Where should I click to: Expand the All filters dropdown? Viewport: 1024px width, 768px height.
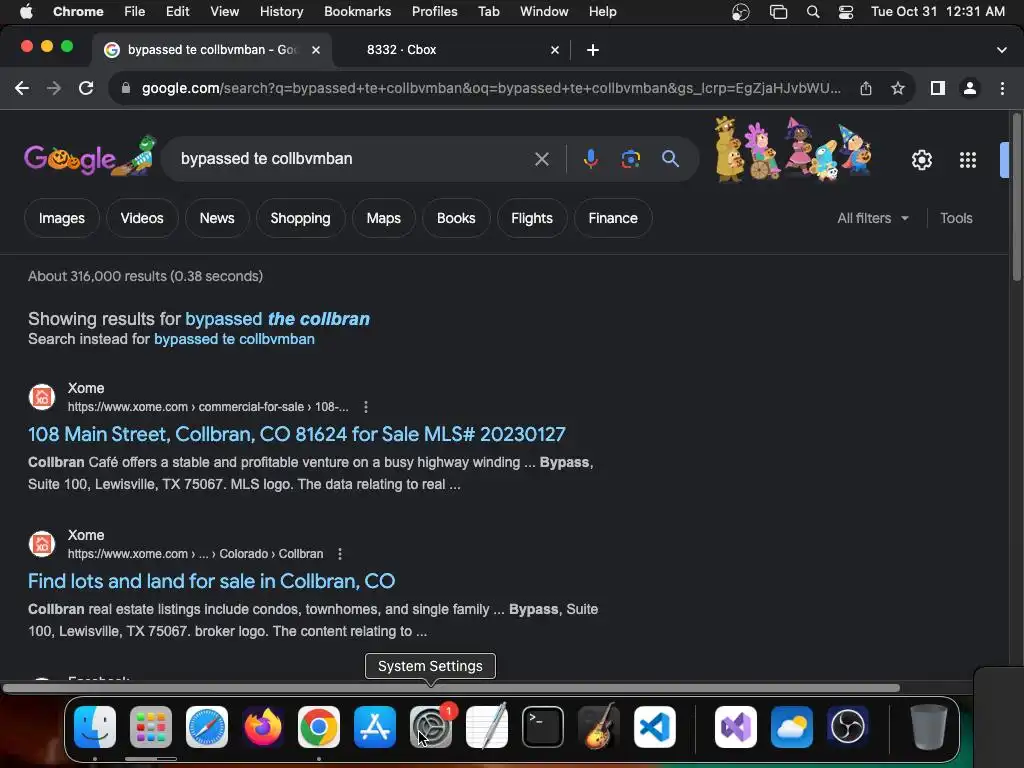click(872, 218)
